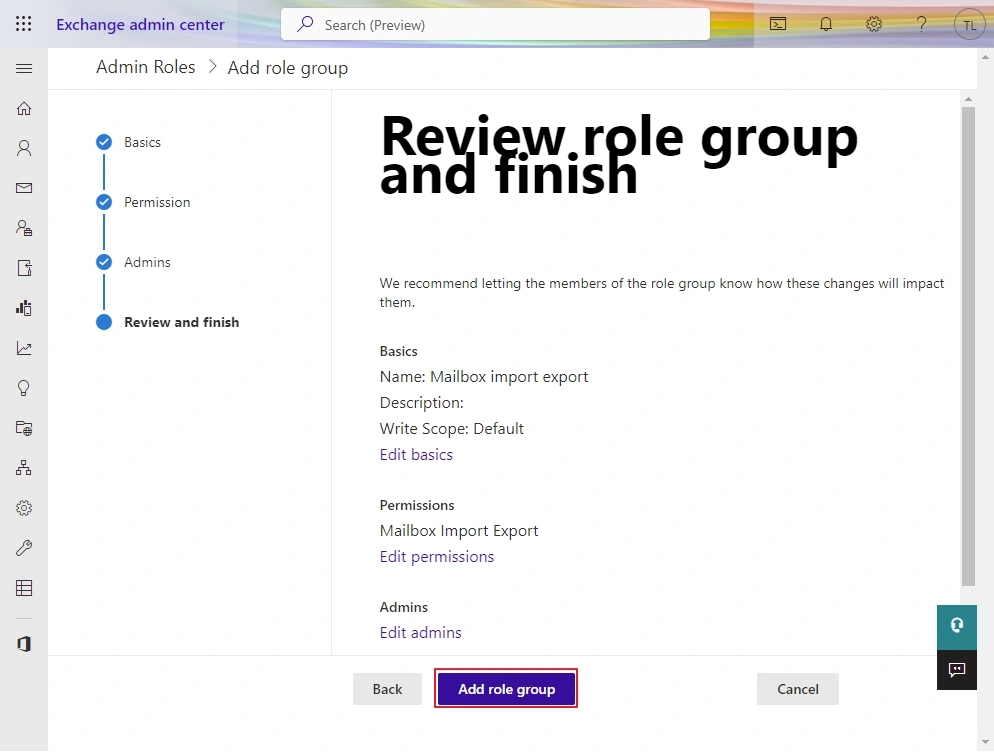Click the Write Scope: Default text
This screenshot has width=994, height=753.
[451, 428]
